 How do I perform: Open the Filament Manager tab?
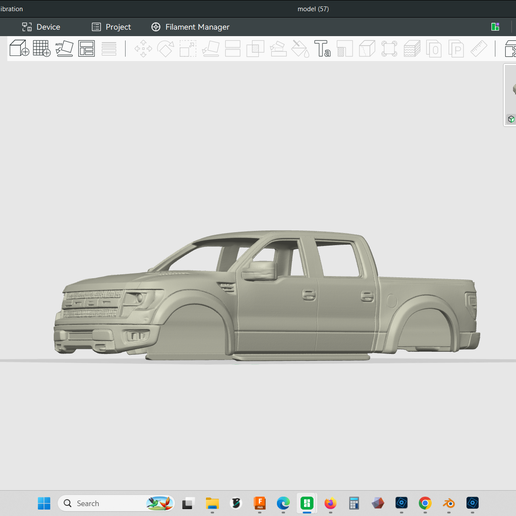(190, 27)
